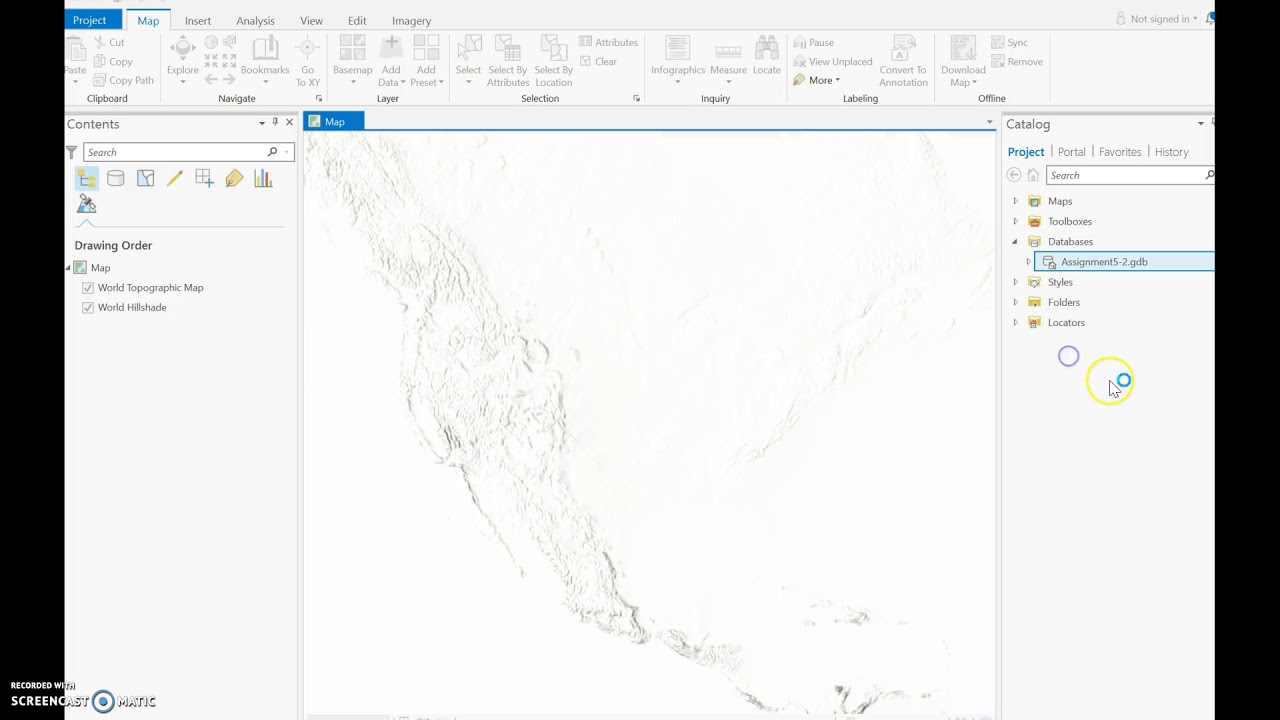The image size is (1280, 720).
Task: Open the Bookmarks menu
Action: click(265, 57)
